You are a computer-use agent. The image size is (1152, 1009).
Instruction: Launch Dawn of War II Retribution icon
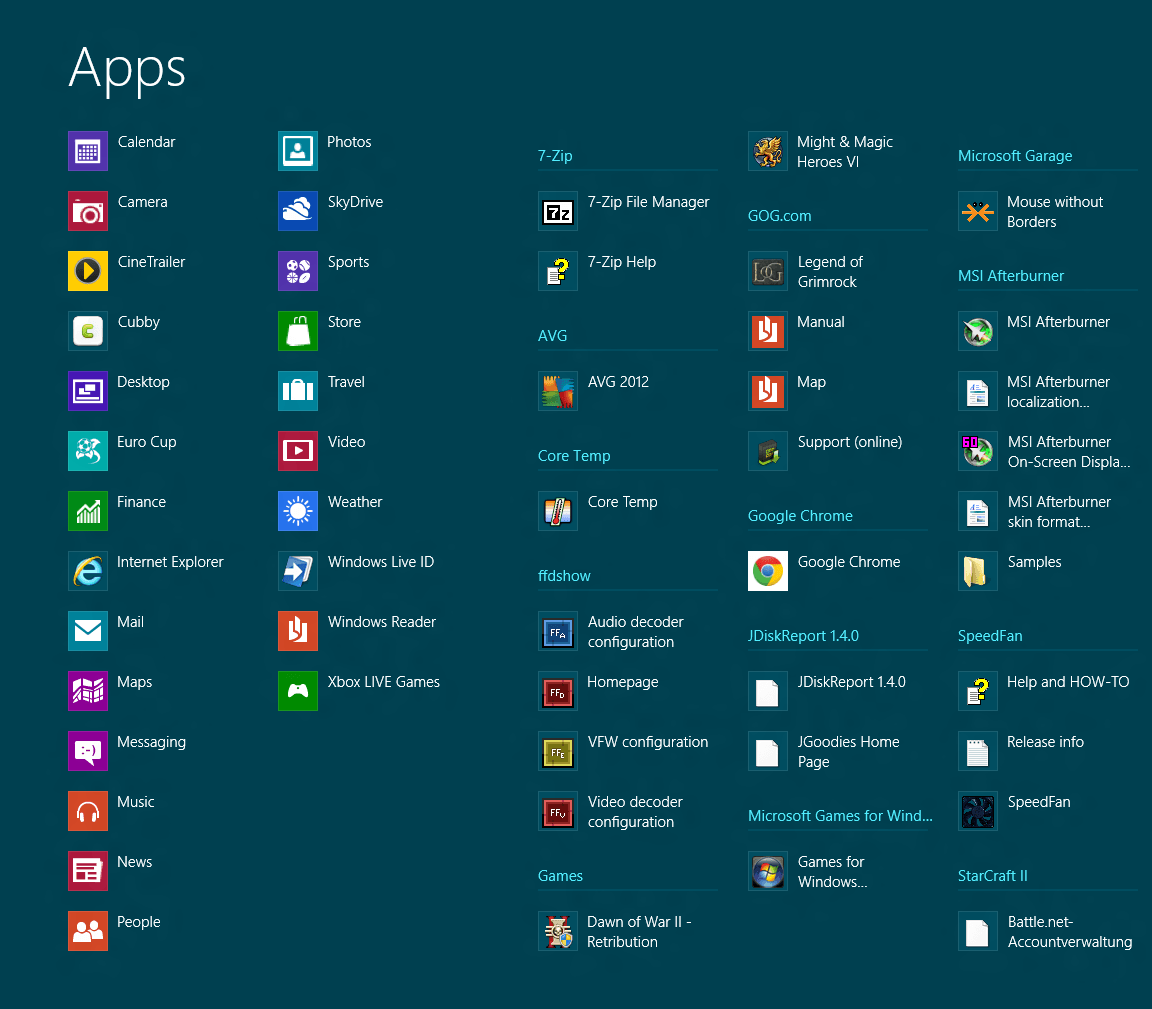click(558, 931)
